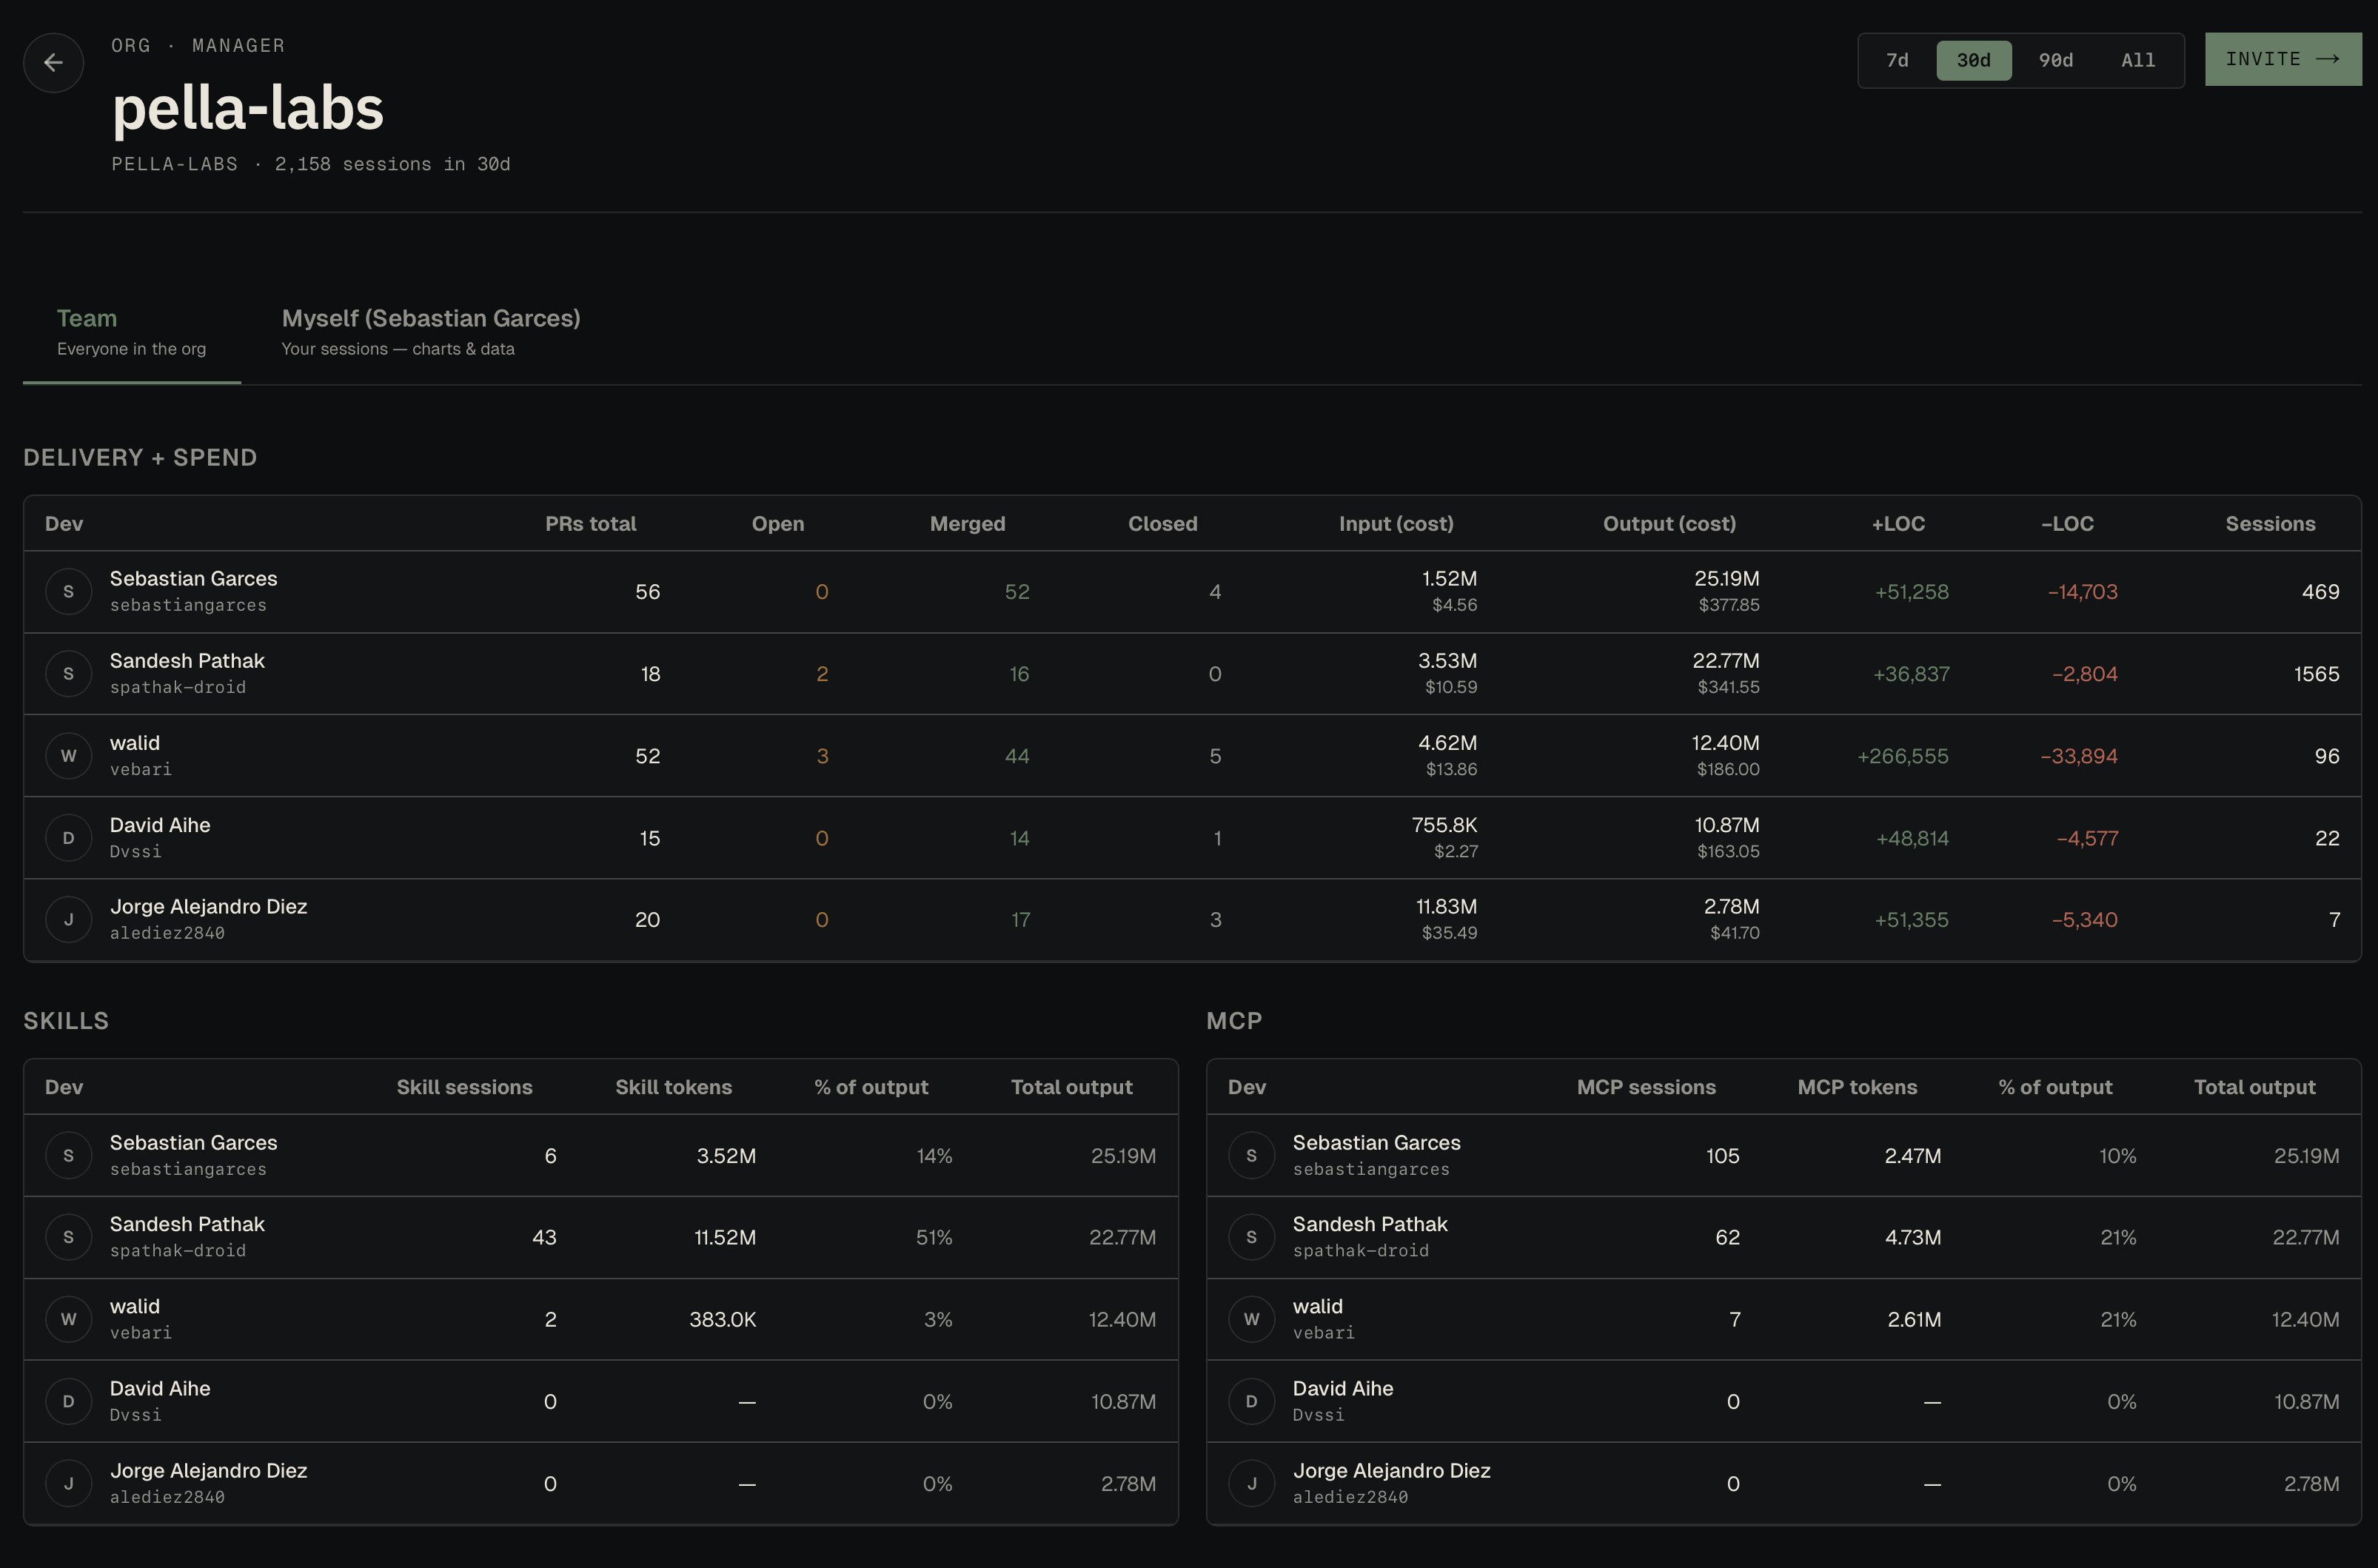
Task: Open Sebastian Garces name in Delivery table
Action: [x=193, y=578]
